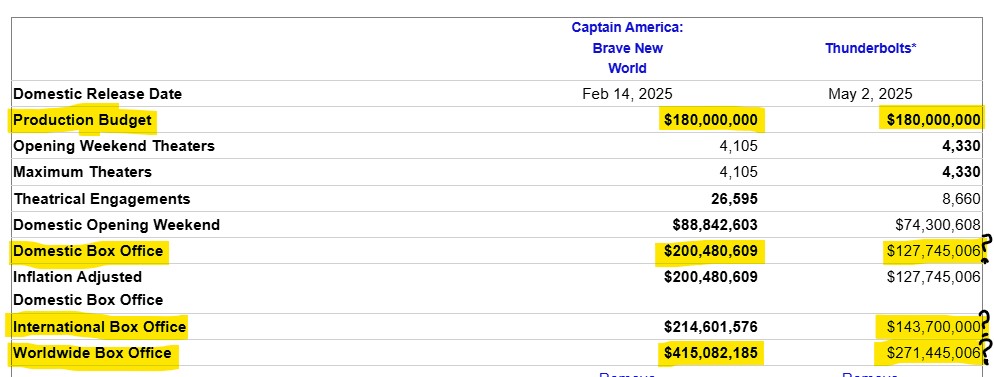Click the Remove link under Captain America

627,374
